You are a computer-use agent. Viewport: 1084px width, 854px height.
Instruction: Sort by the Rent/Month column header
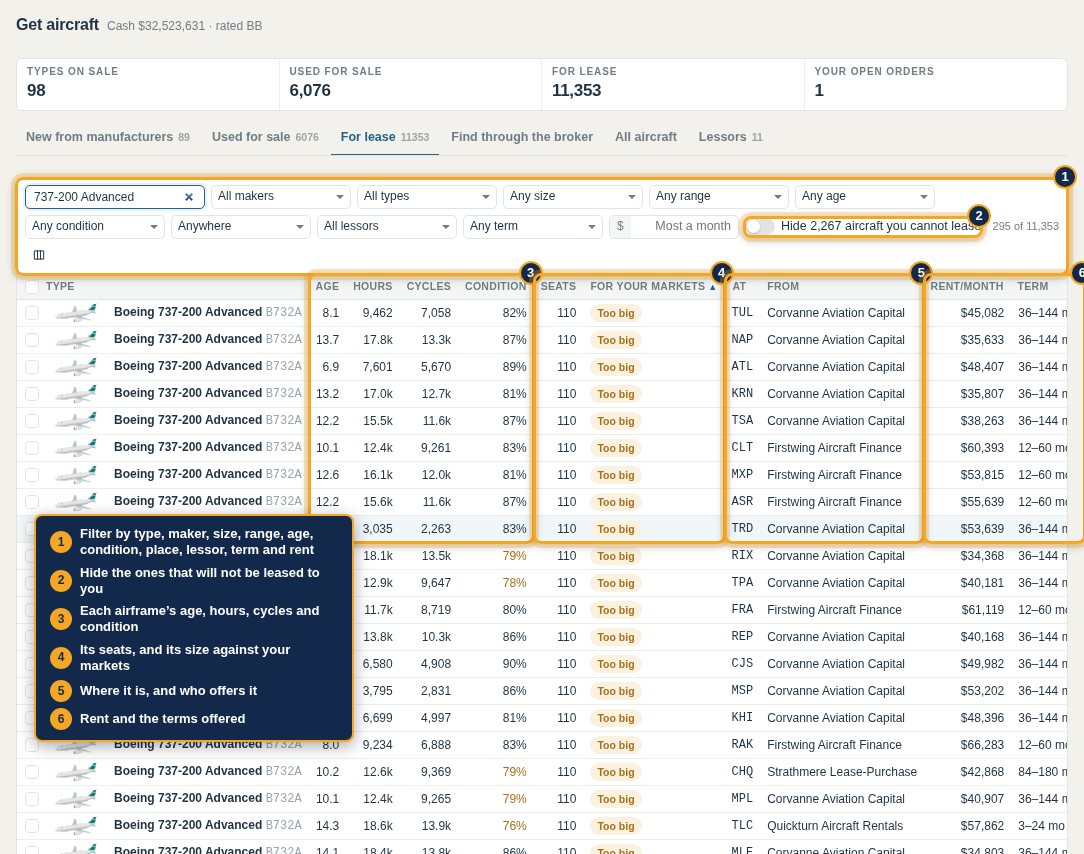[x=966, y=286]
